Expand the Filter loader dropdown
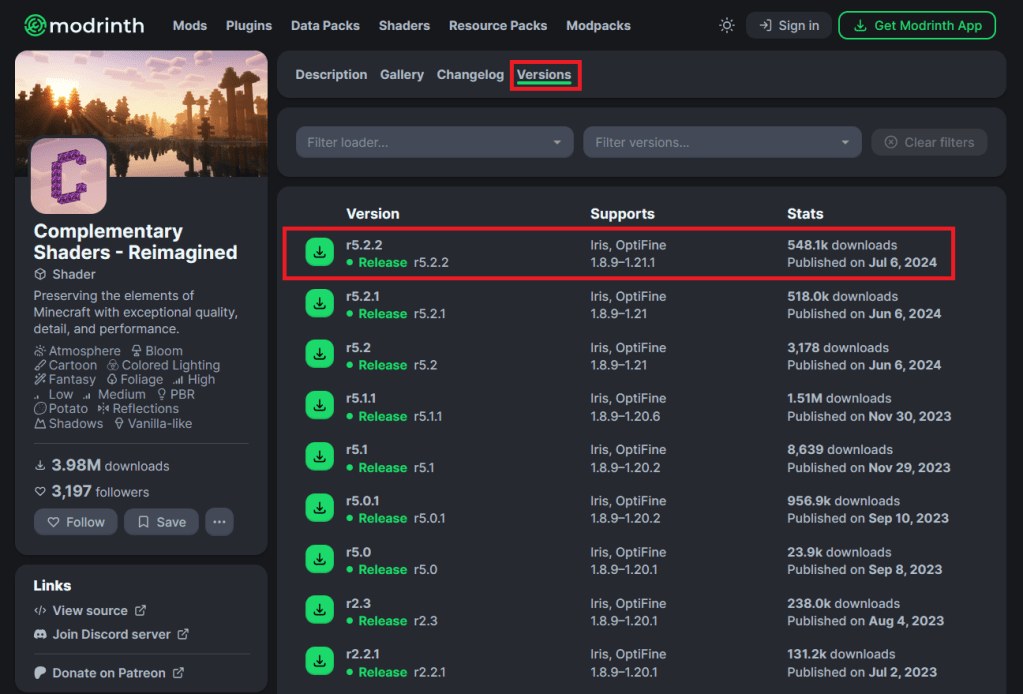 pyautogui.click(x=434, y=142)
